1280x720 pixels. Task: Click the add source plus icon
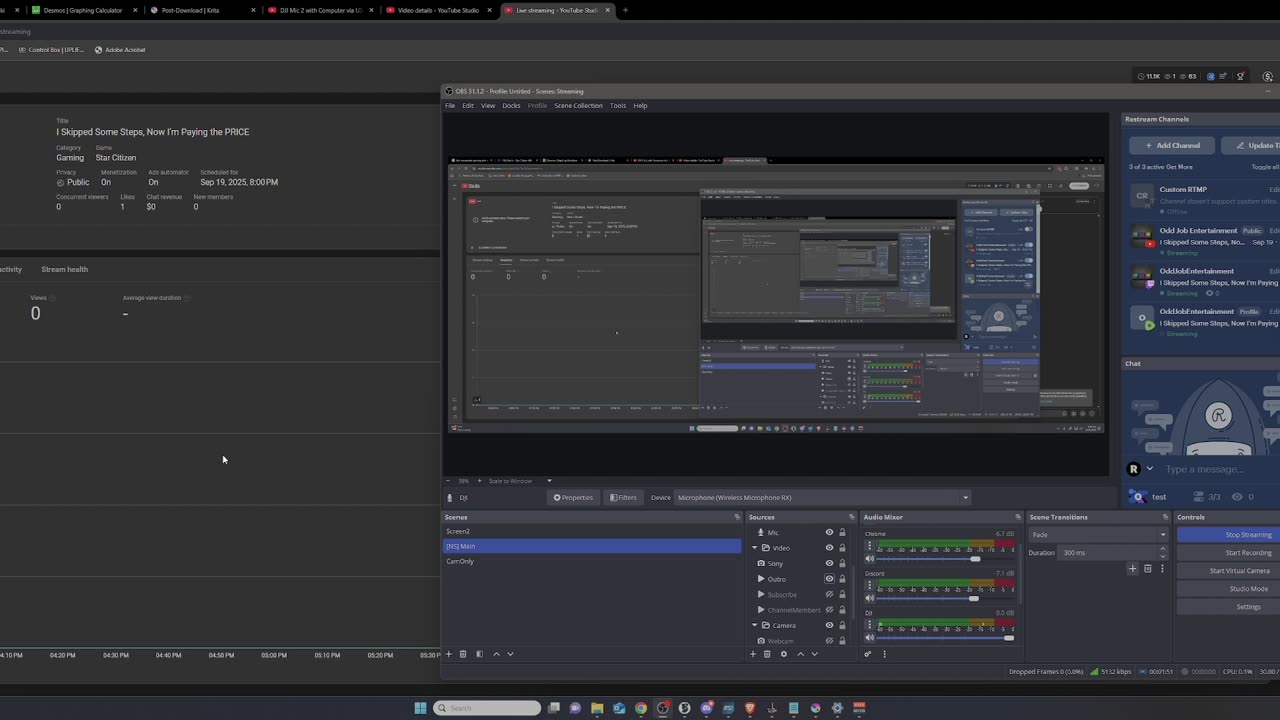(753, 654)
